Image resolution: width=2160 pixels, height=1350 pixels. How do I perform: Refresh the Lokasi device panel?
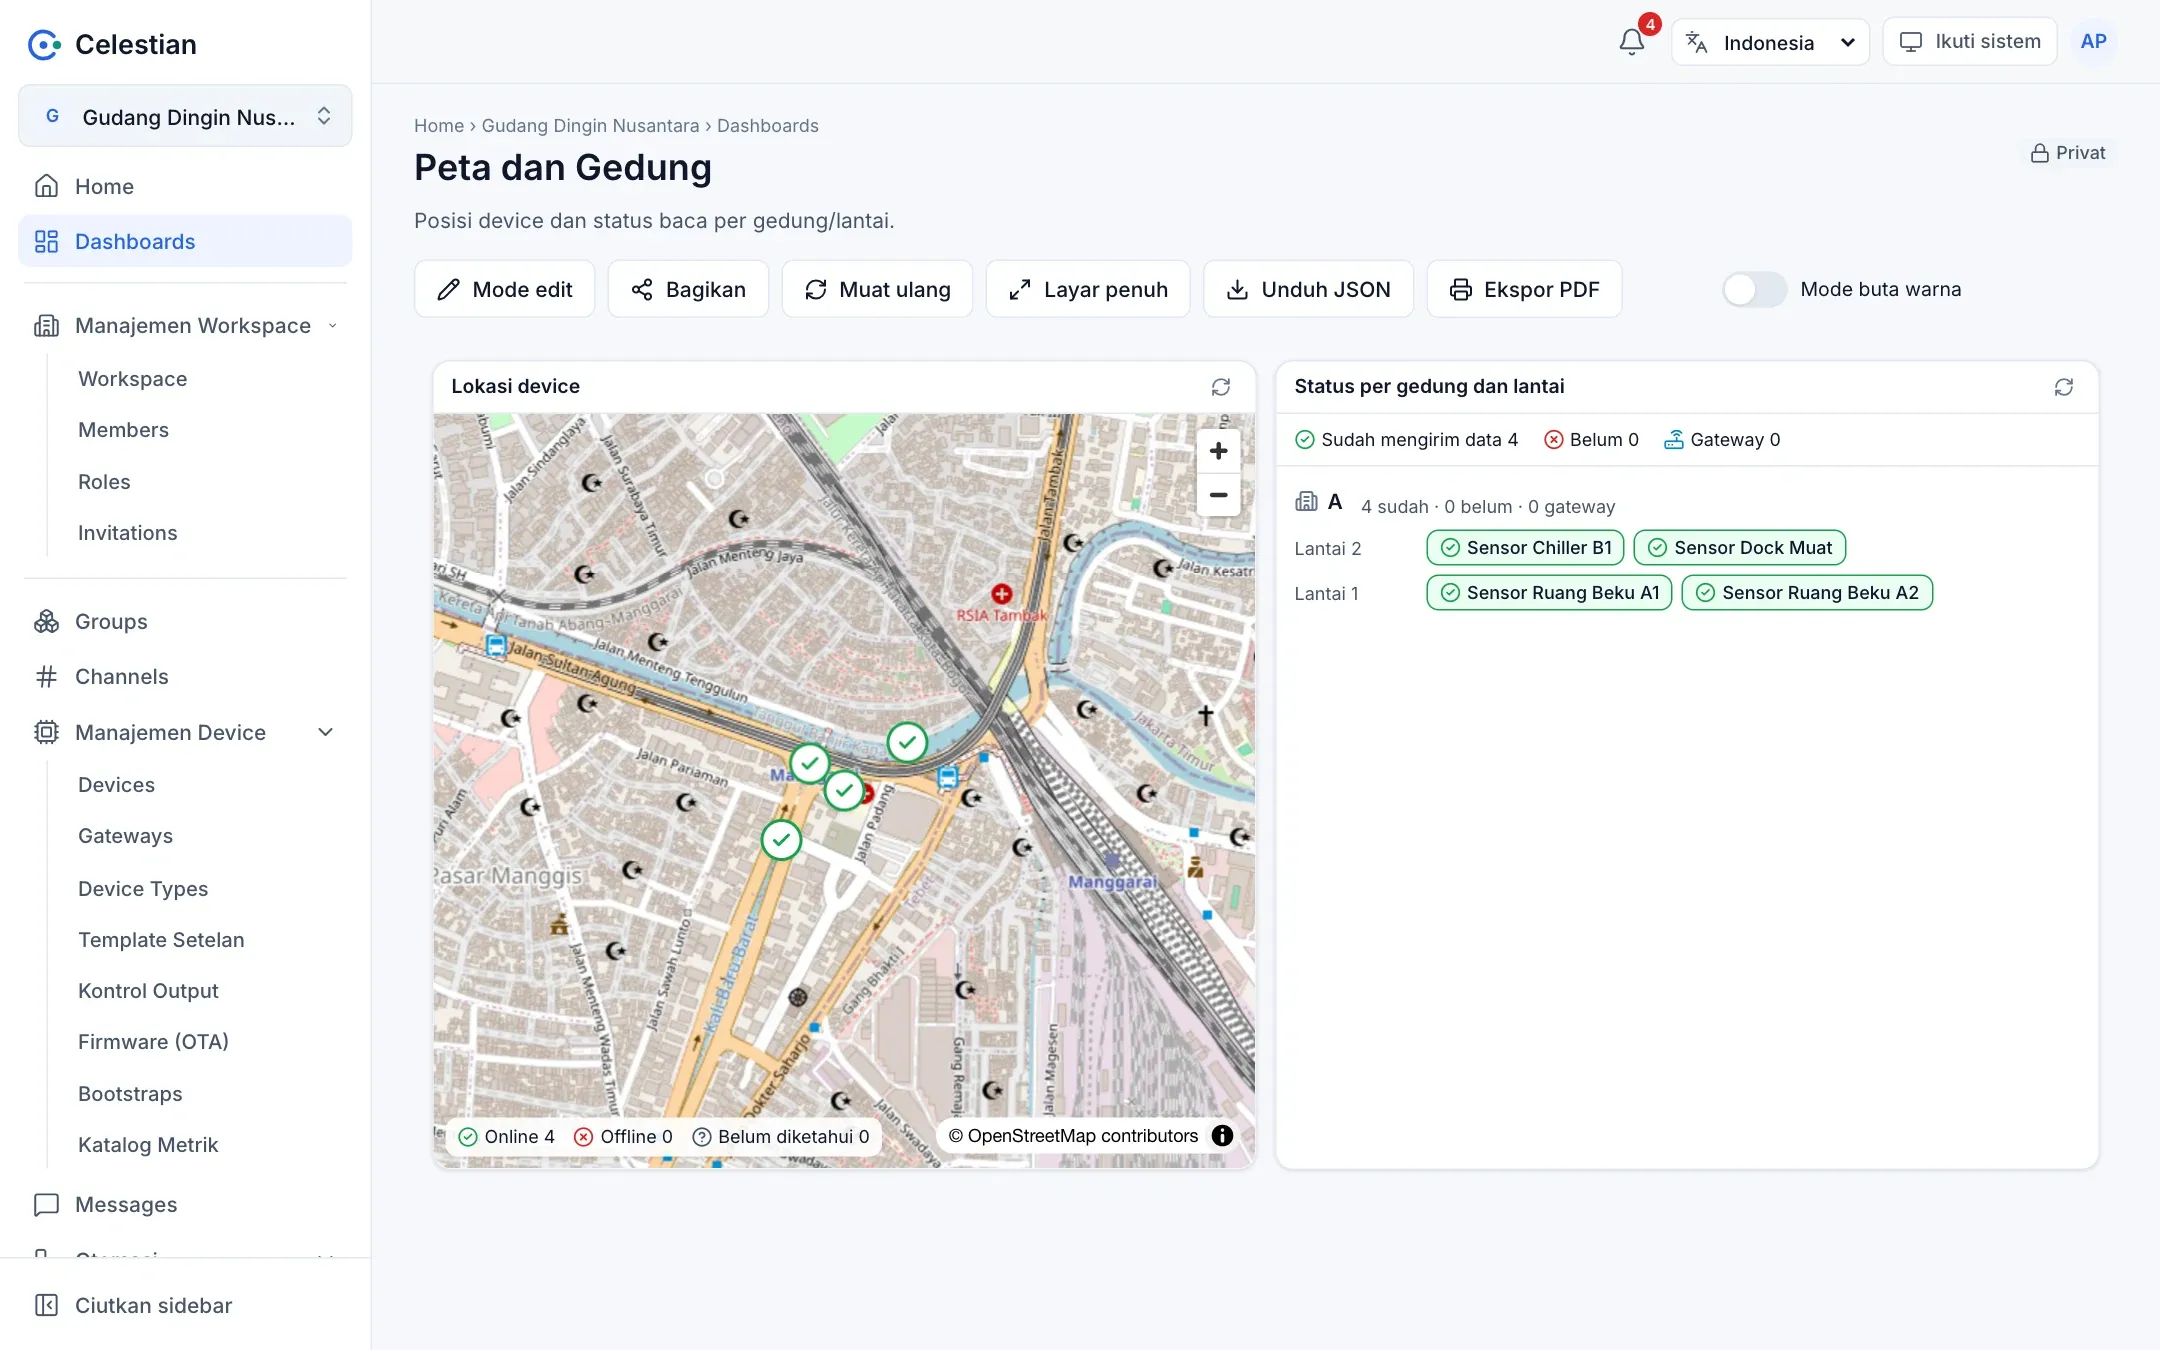coord(1221,387)
